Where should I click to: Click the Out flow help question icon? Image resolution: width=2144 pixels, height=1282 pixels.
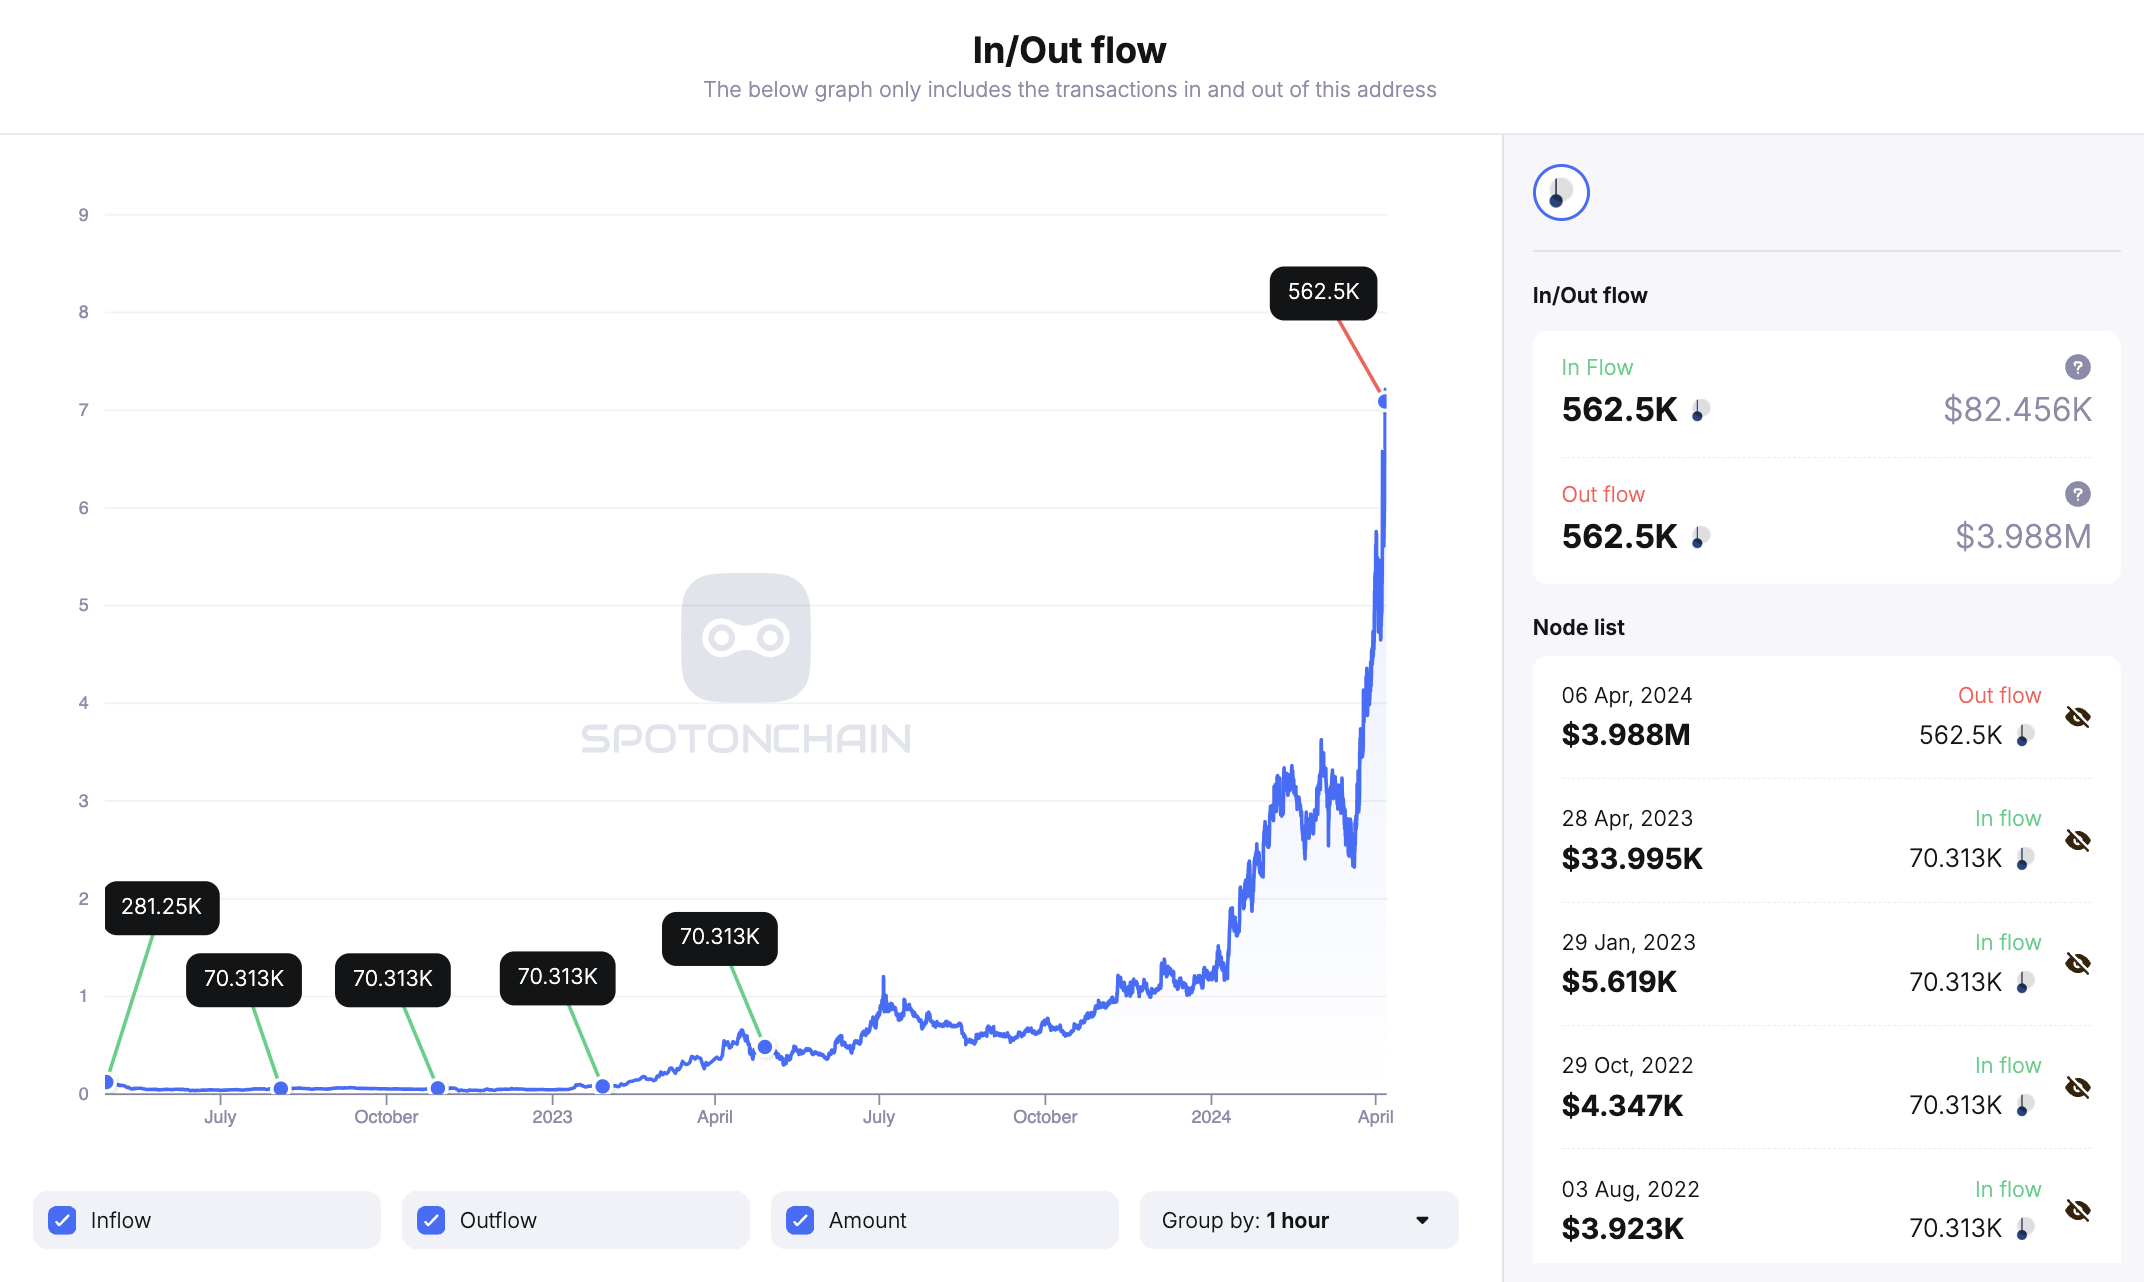point(2077,494)
